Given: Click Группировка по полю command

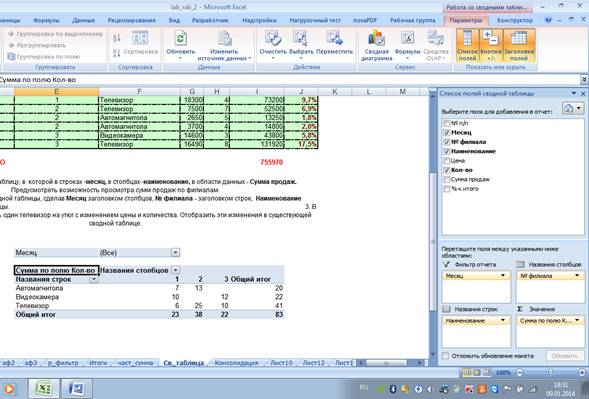Looking at the screenshot, I should [x=44, y=56].
